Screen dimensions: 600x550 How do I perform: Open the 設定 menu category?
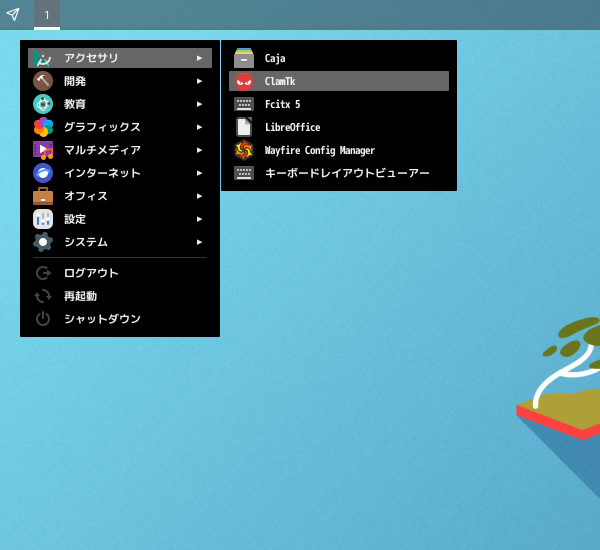(75, 219)
